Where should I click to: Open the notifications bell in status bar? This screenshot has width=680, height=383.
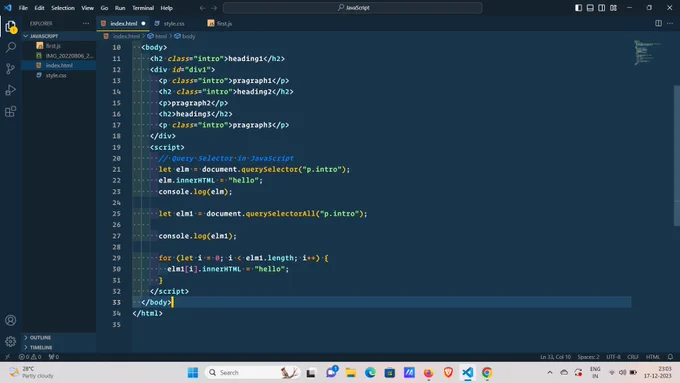[670, 357]
